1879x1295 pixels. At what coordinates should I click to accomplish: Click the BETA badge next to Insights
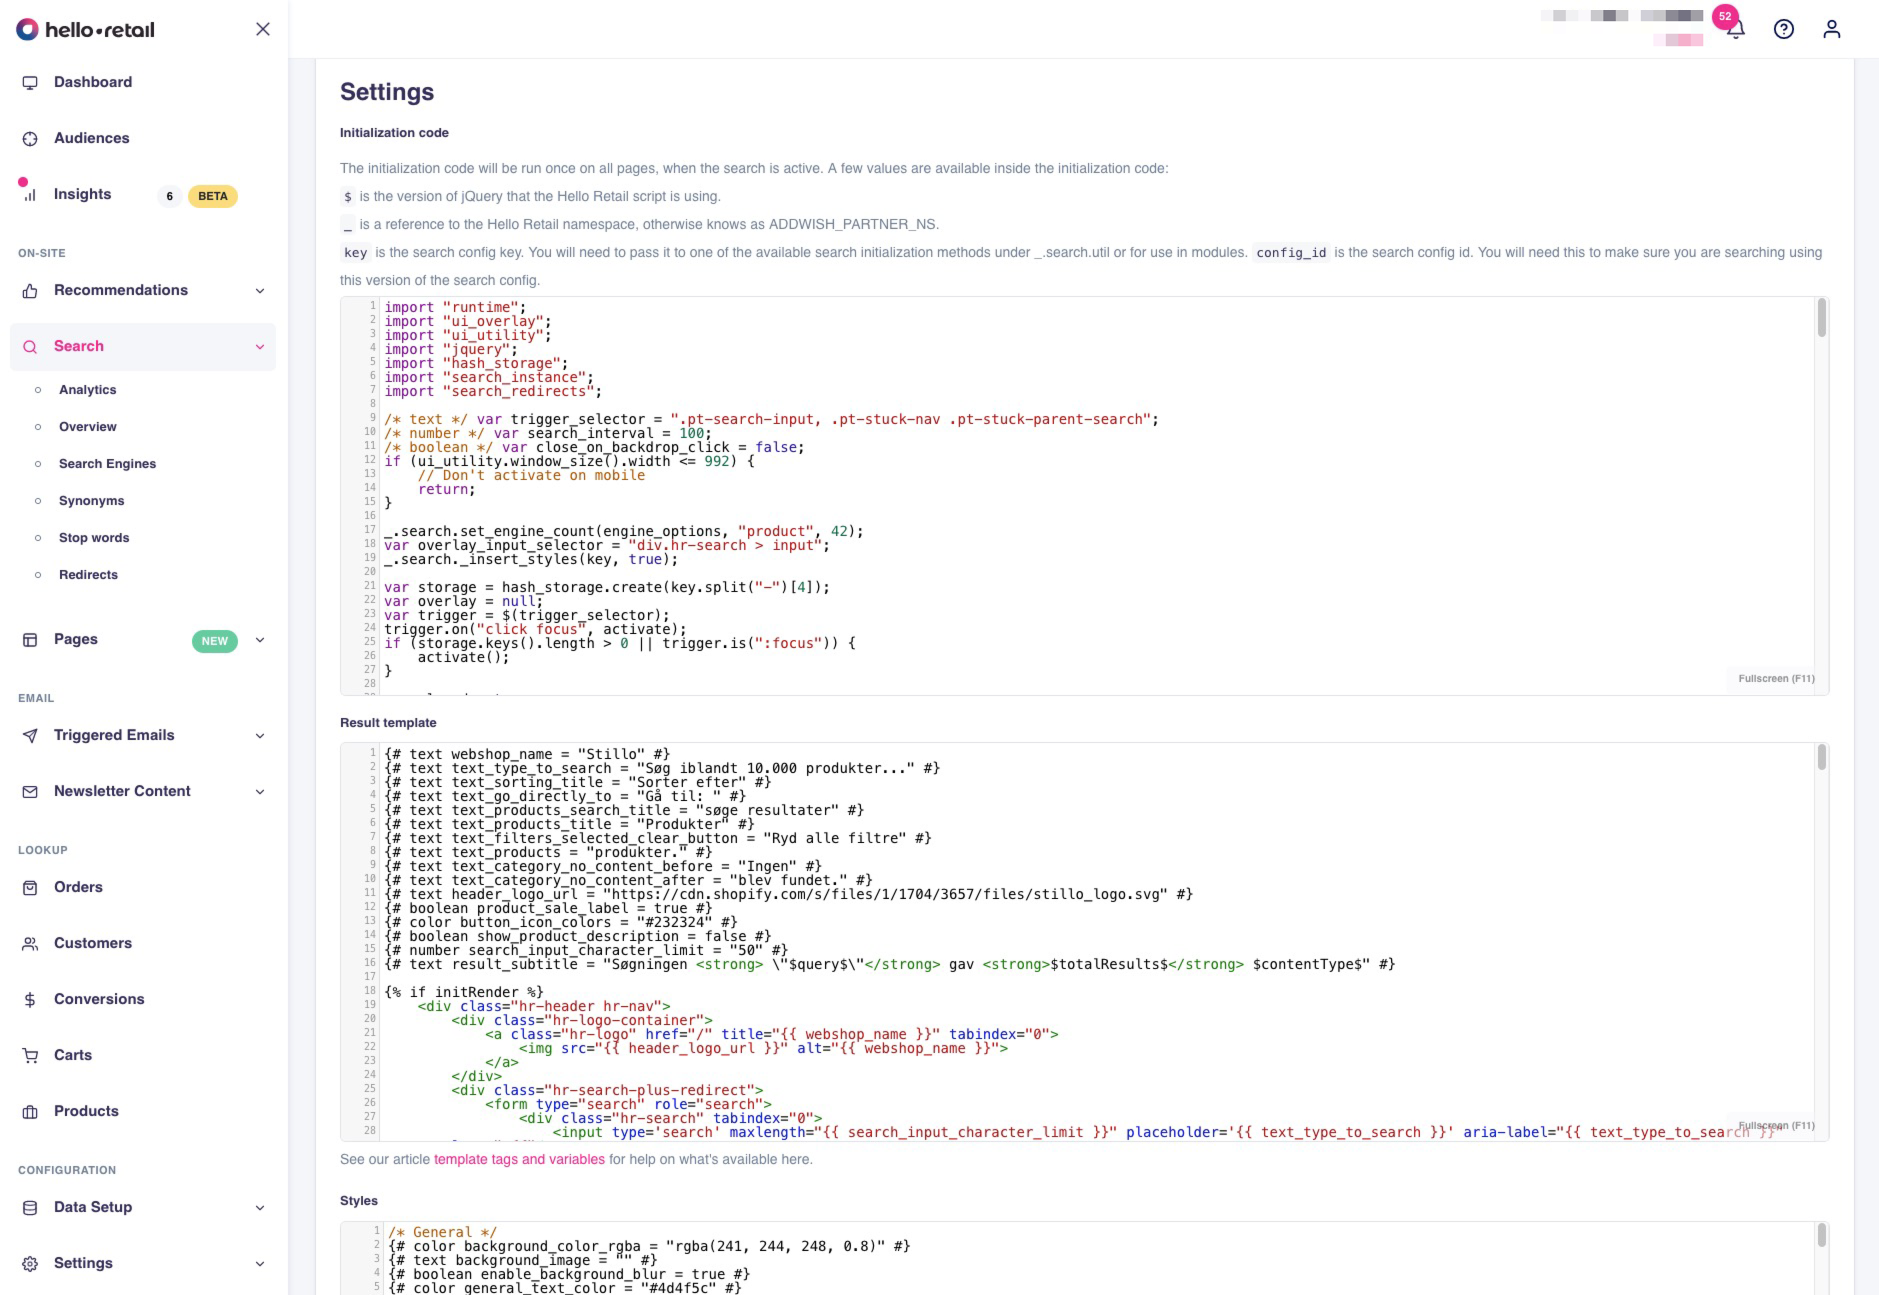coord(212,196)
